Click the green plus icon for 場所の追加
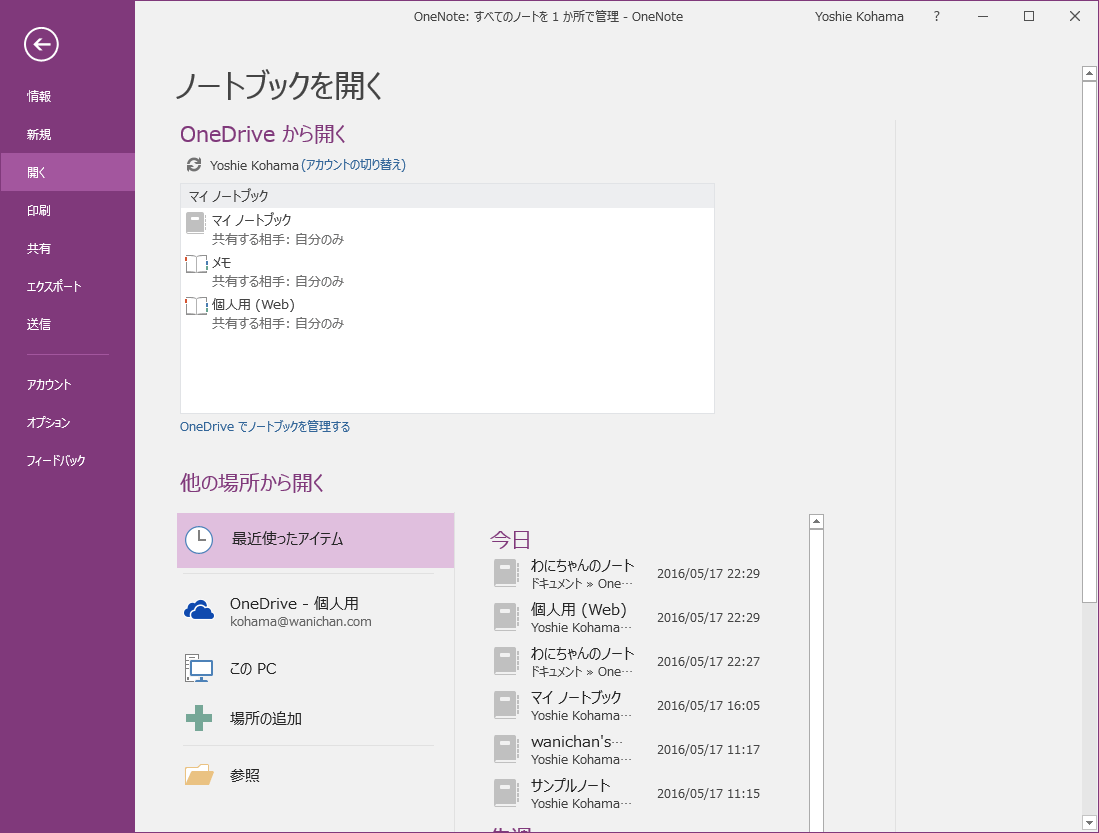1099x833 pixels. pos(199,718)
